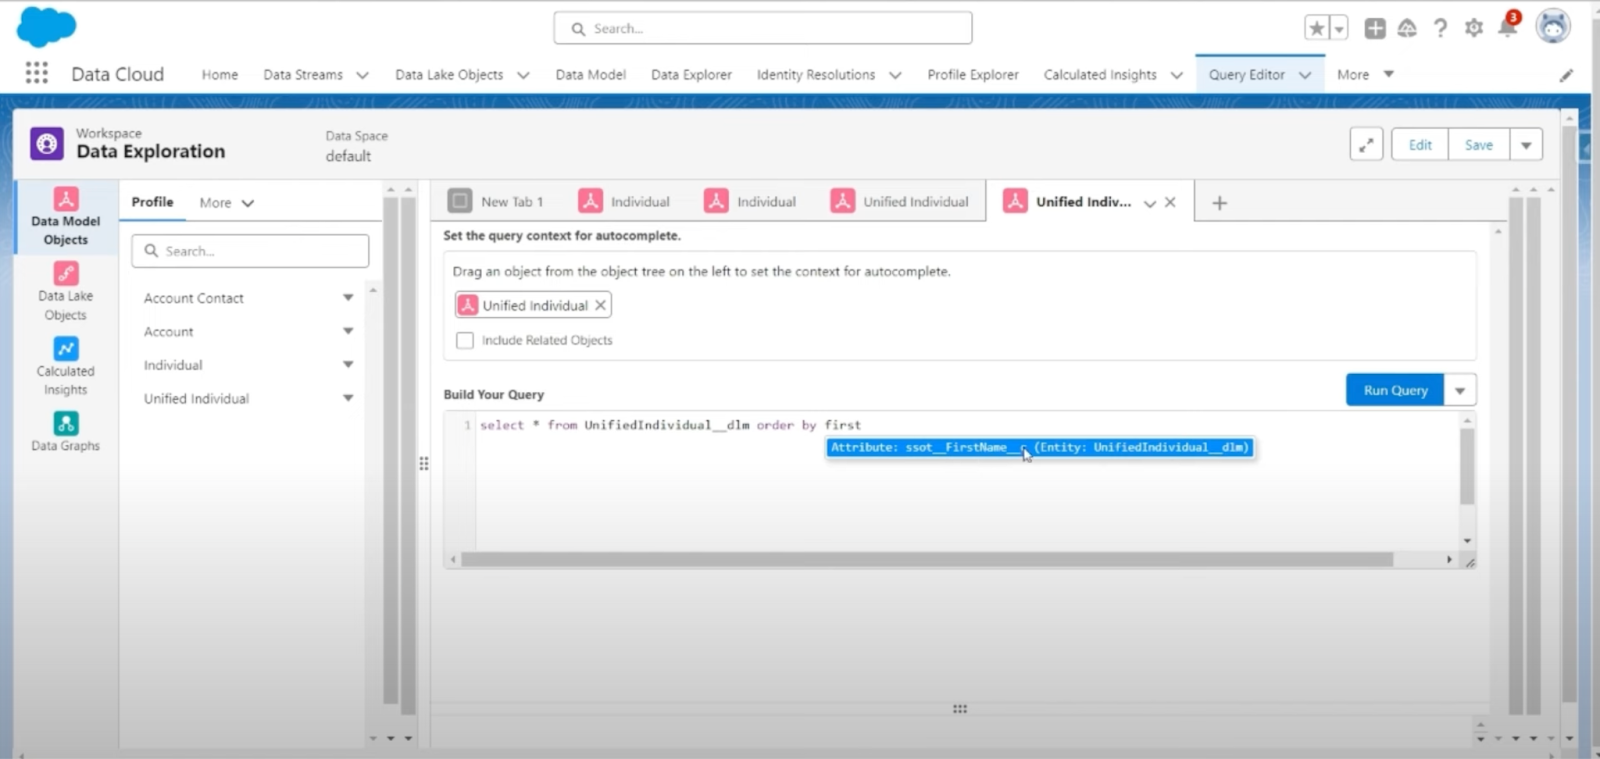Open the Profile Explorer tab
The image size is (1600, 759).
point(973,74)
